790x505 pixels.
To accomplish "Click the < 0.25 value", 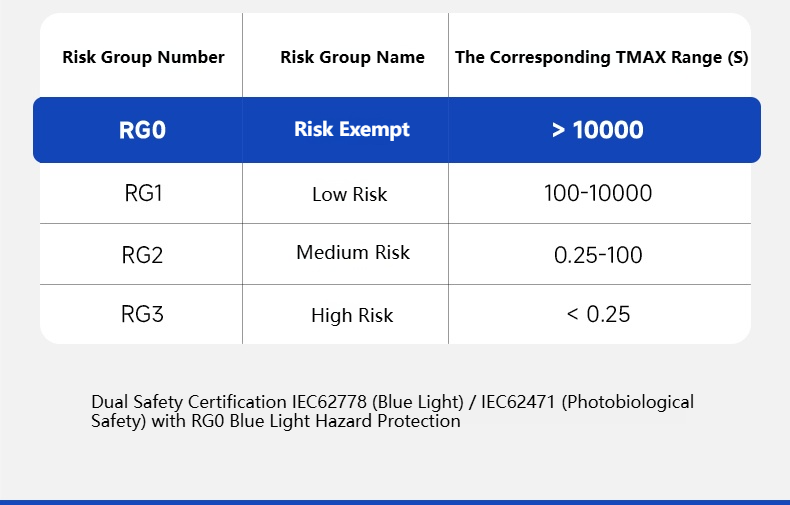I will pyautogui.click(x=598, y=314).
